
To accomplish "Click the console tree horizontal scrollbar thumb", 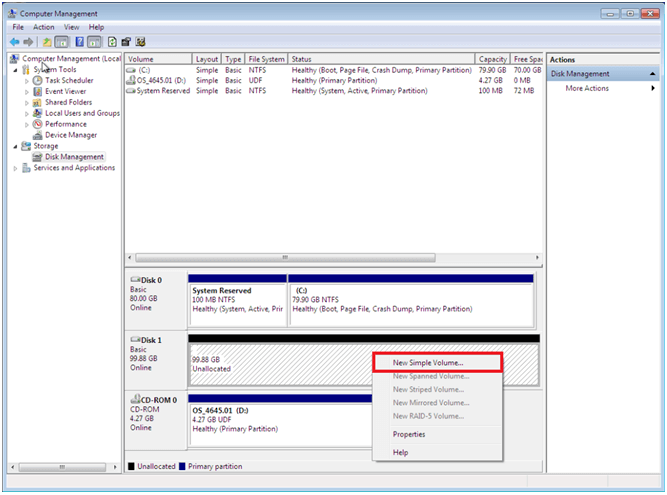I will tap(62, 467).
